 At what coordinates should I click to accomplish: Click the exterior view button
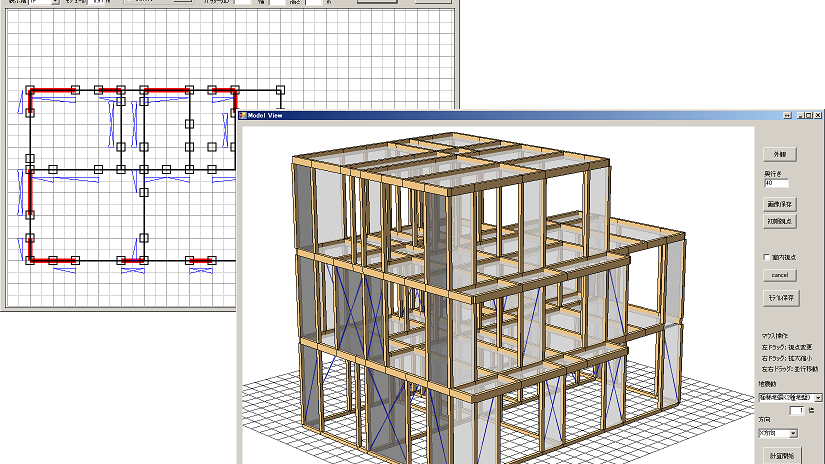pyautogui.click(x=780, y=155)
